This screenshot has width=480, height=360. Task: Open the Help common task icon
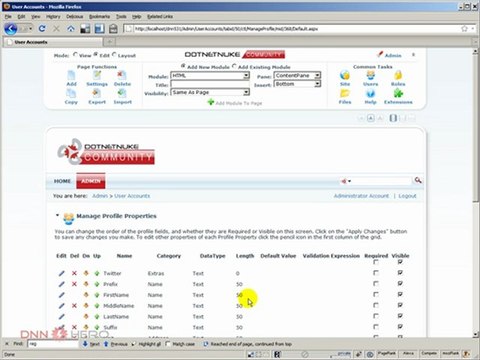[370, 94]
